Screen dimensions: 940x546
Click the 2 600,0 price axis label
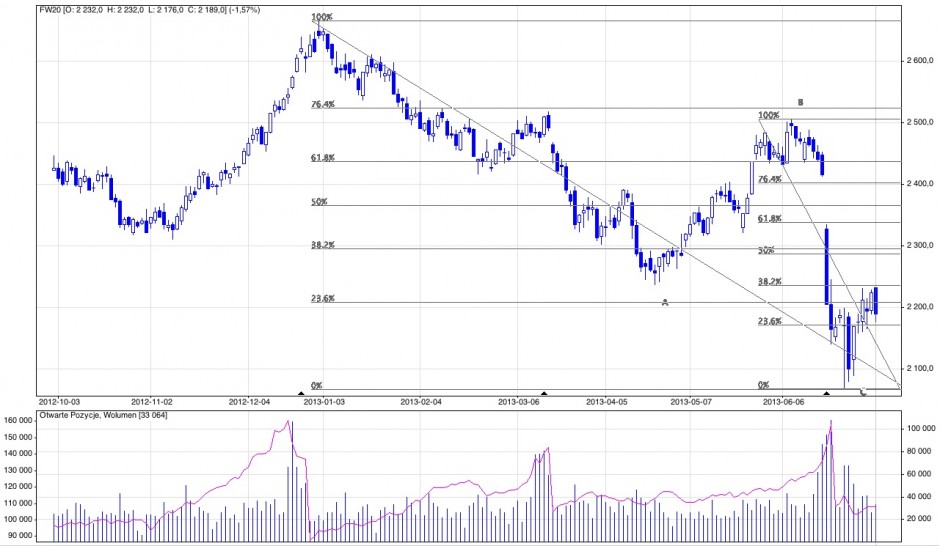pos(919,61)
